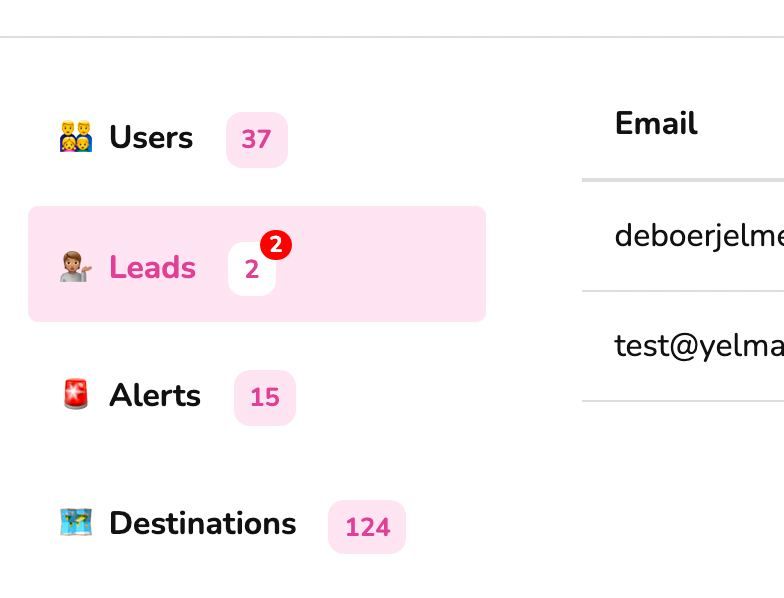The width and height of the screenshot is (784, 598).
Task: Click the Users label text
Action: (x=151, y=137)
